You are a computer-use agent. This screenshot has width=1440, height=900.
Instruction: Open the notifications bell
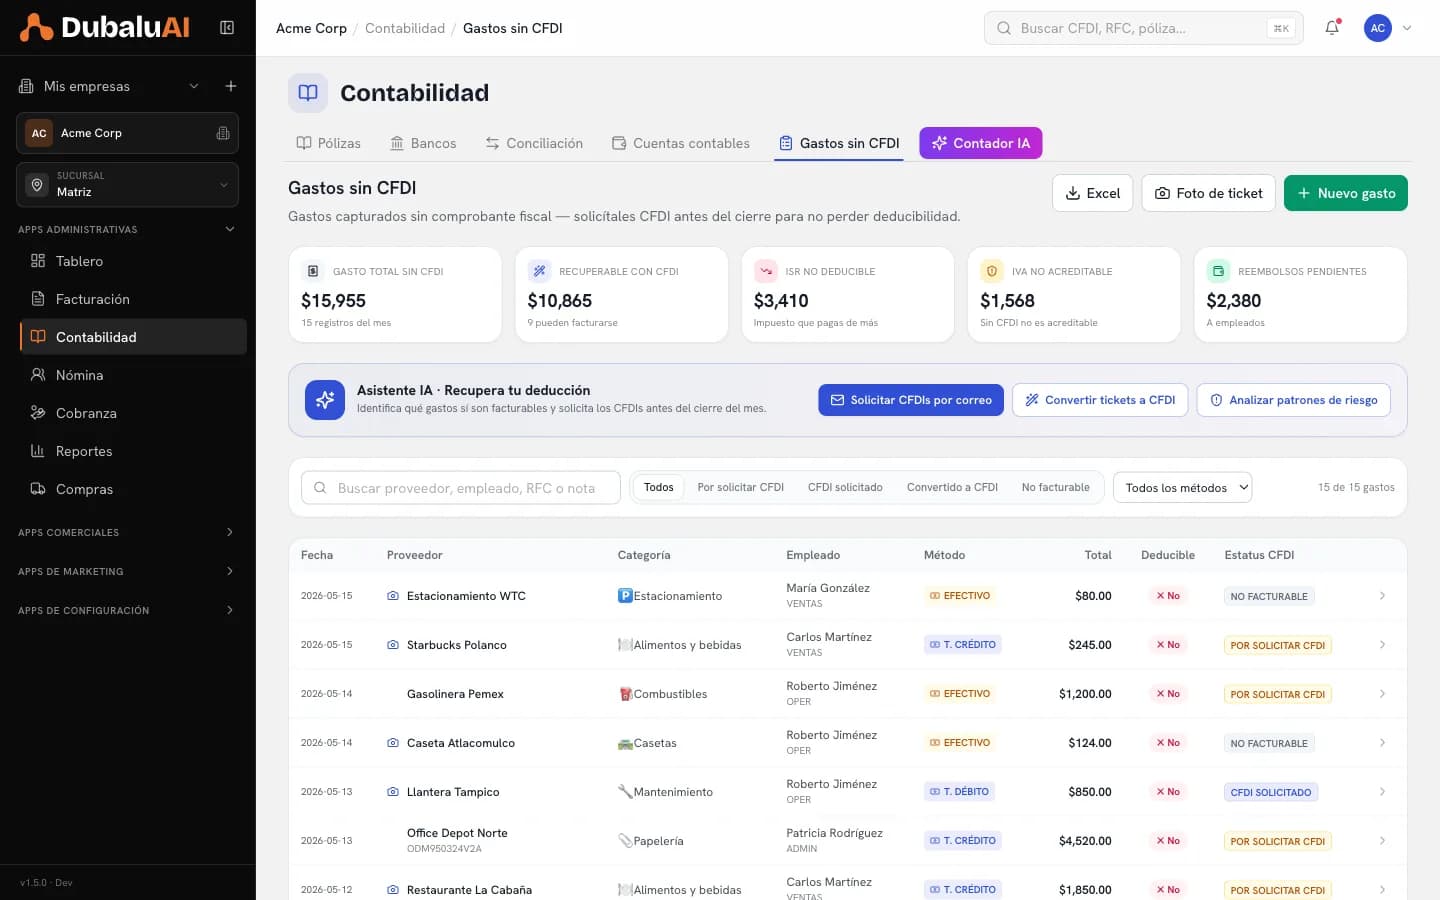[x=1332, y=28]
